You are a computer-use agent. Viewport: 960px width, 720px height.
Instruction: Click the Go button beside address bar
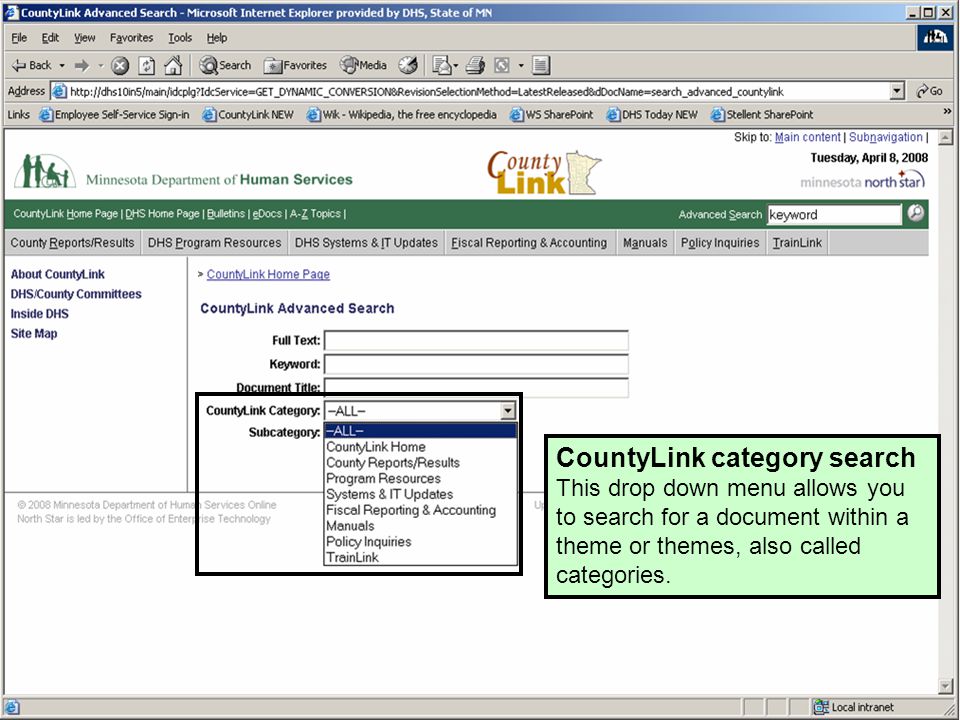(929, 91)
